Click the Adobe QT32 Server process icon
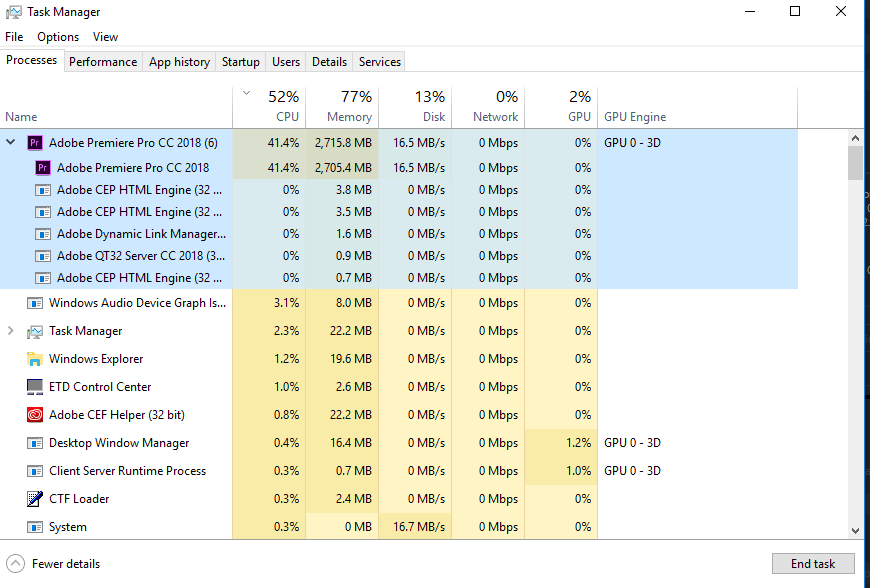Image resolution: width=870 pixels, height=588 pixels. (43, 256)
